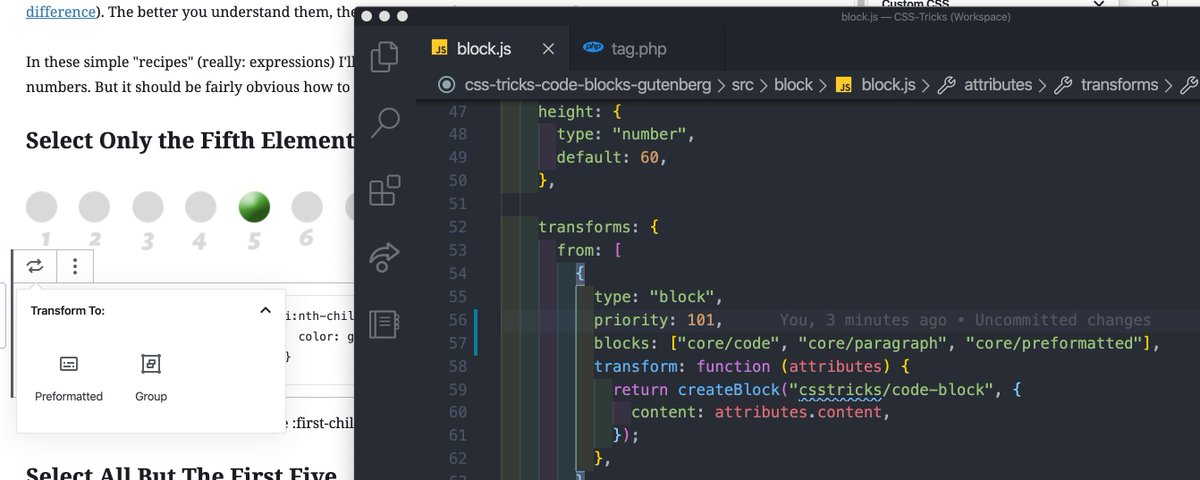Open the Live Share activity bar icon
This screenshot has width=1200, height=480.
click(x=385, y=258)
